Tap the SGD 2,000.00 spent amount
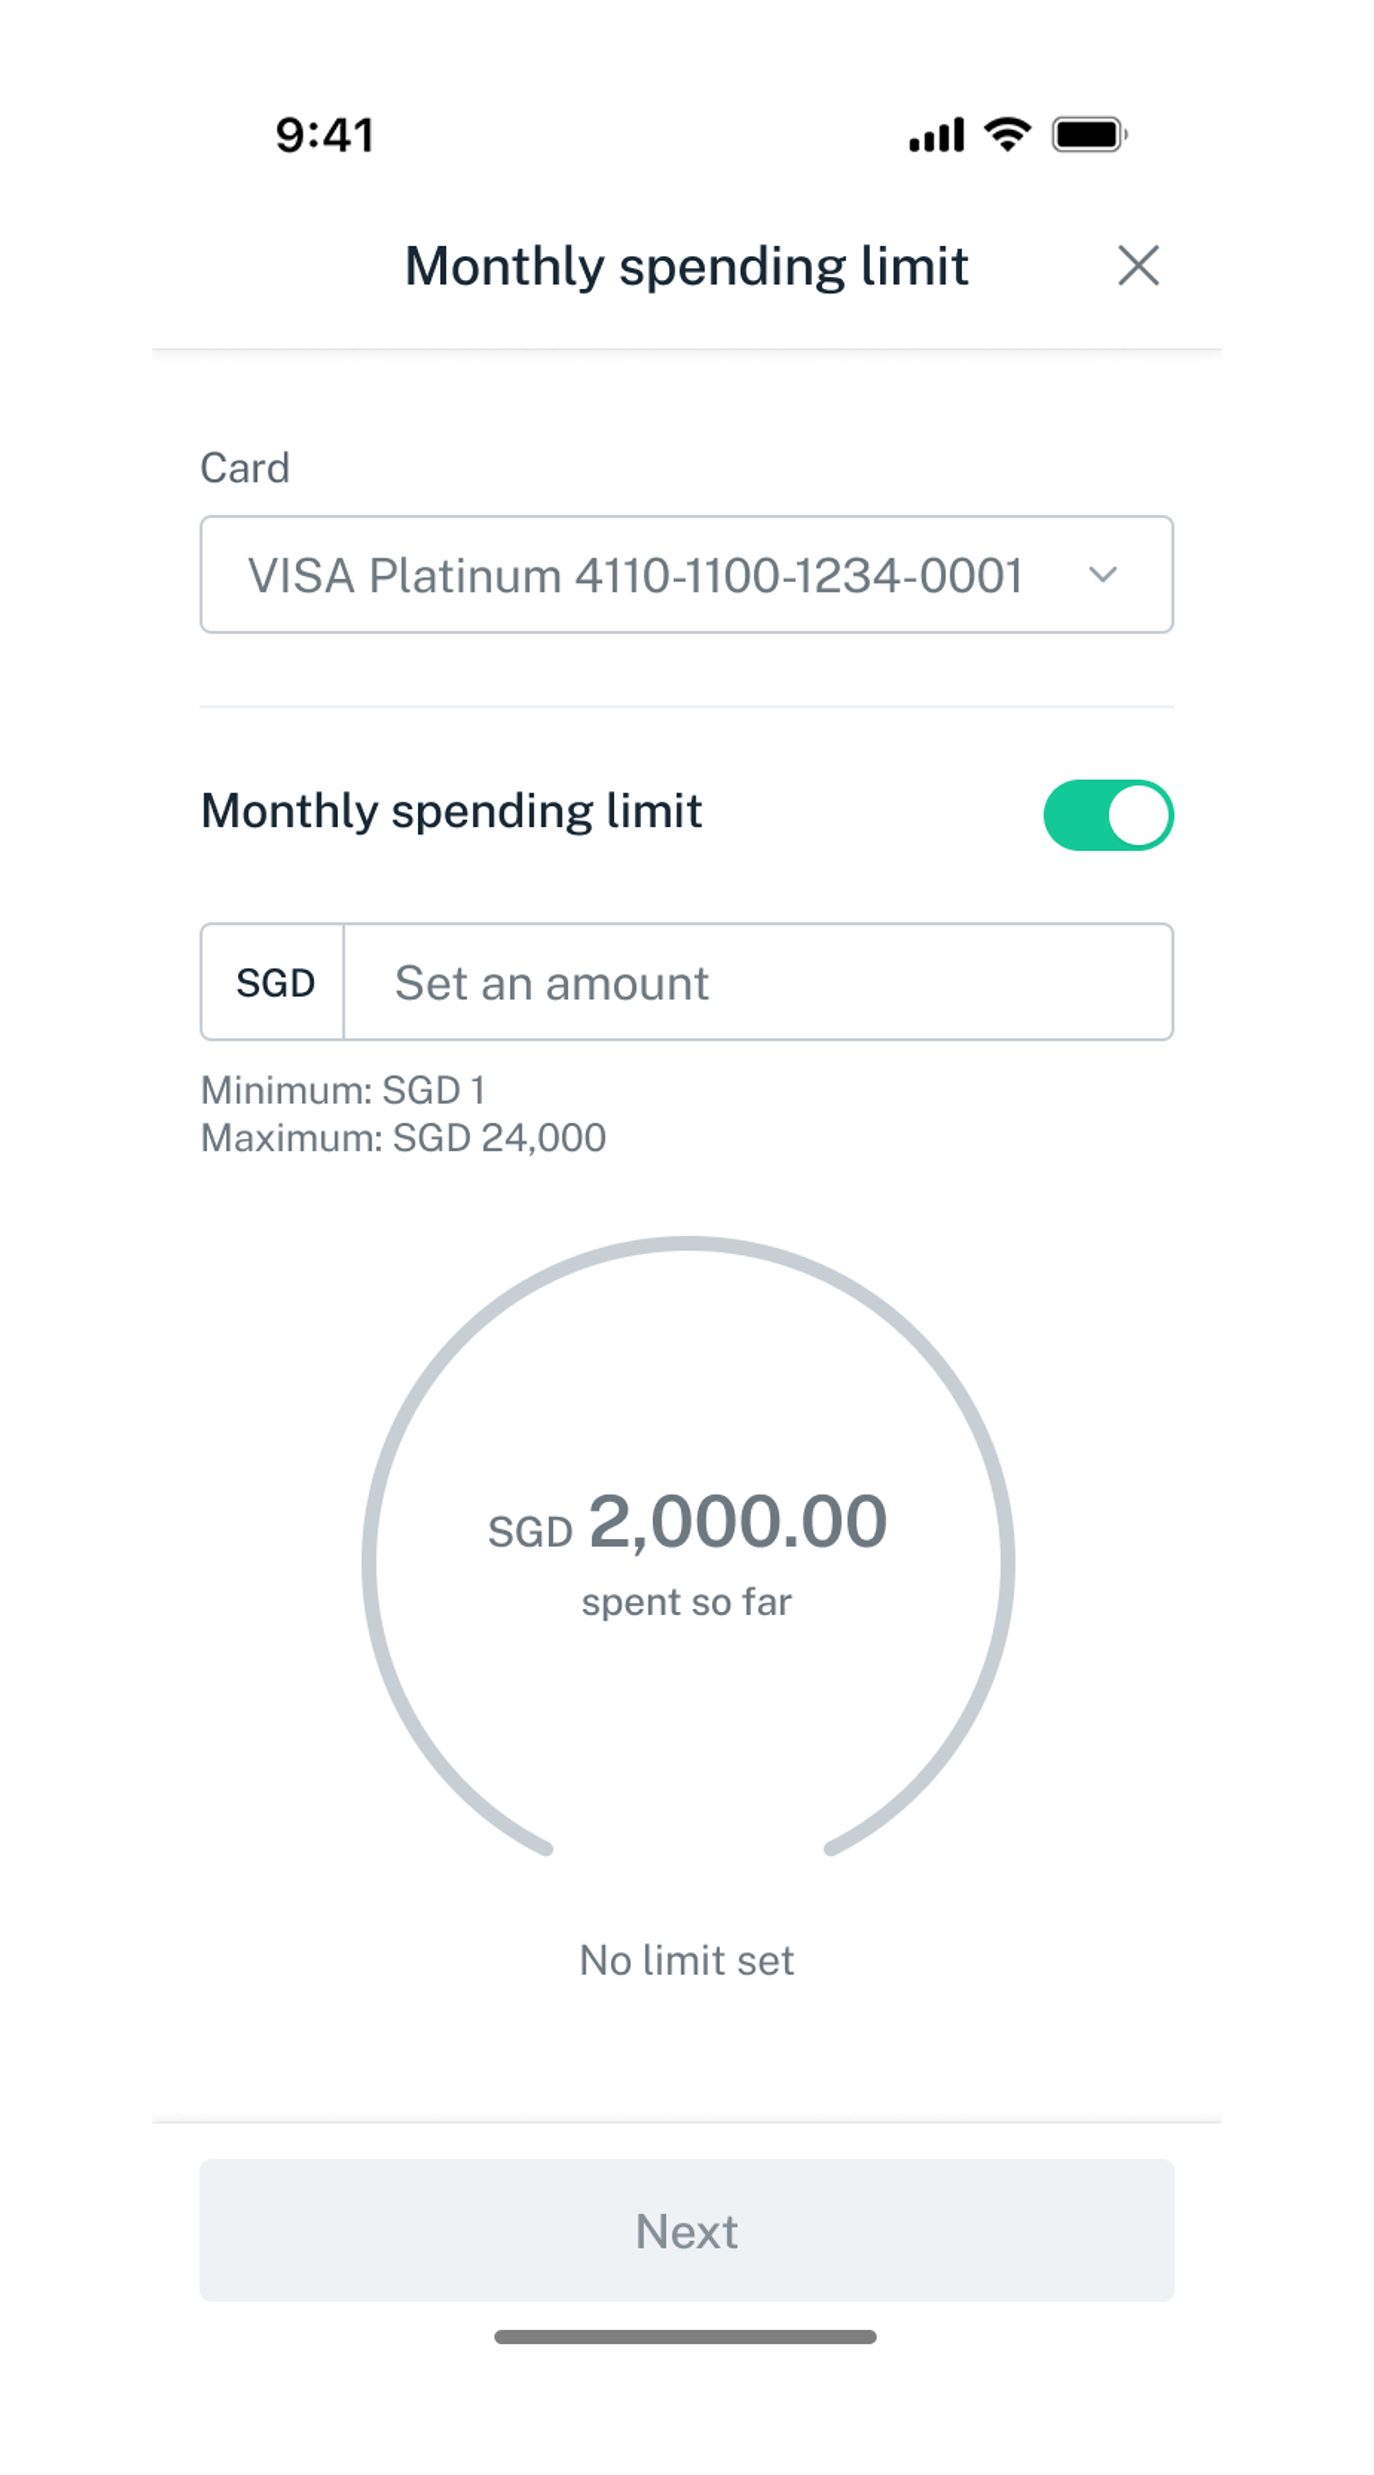 pos(688,1522)
